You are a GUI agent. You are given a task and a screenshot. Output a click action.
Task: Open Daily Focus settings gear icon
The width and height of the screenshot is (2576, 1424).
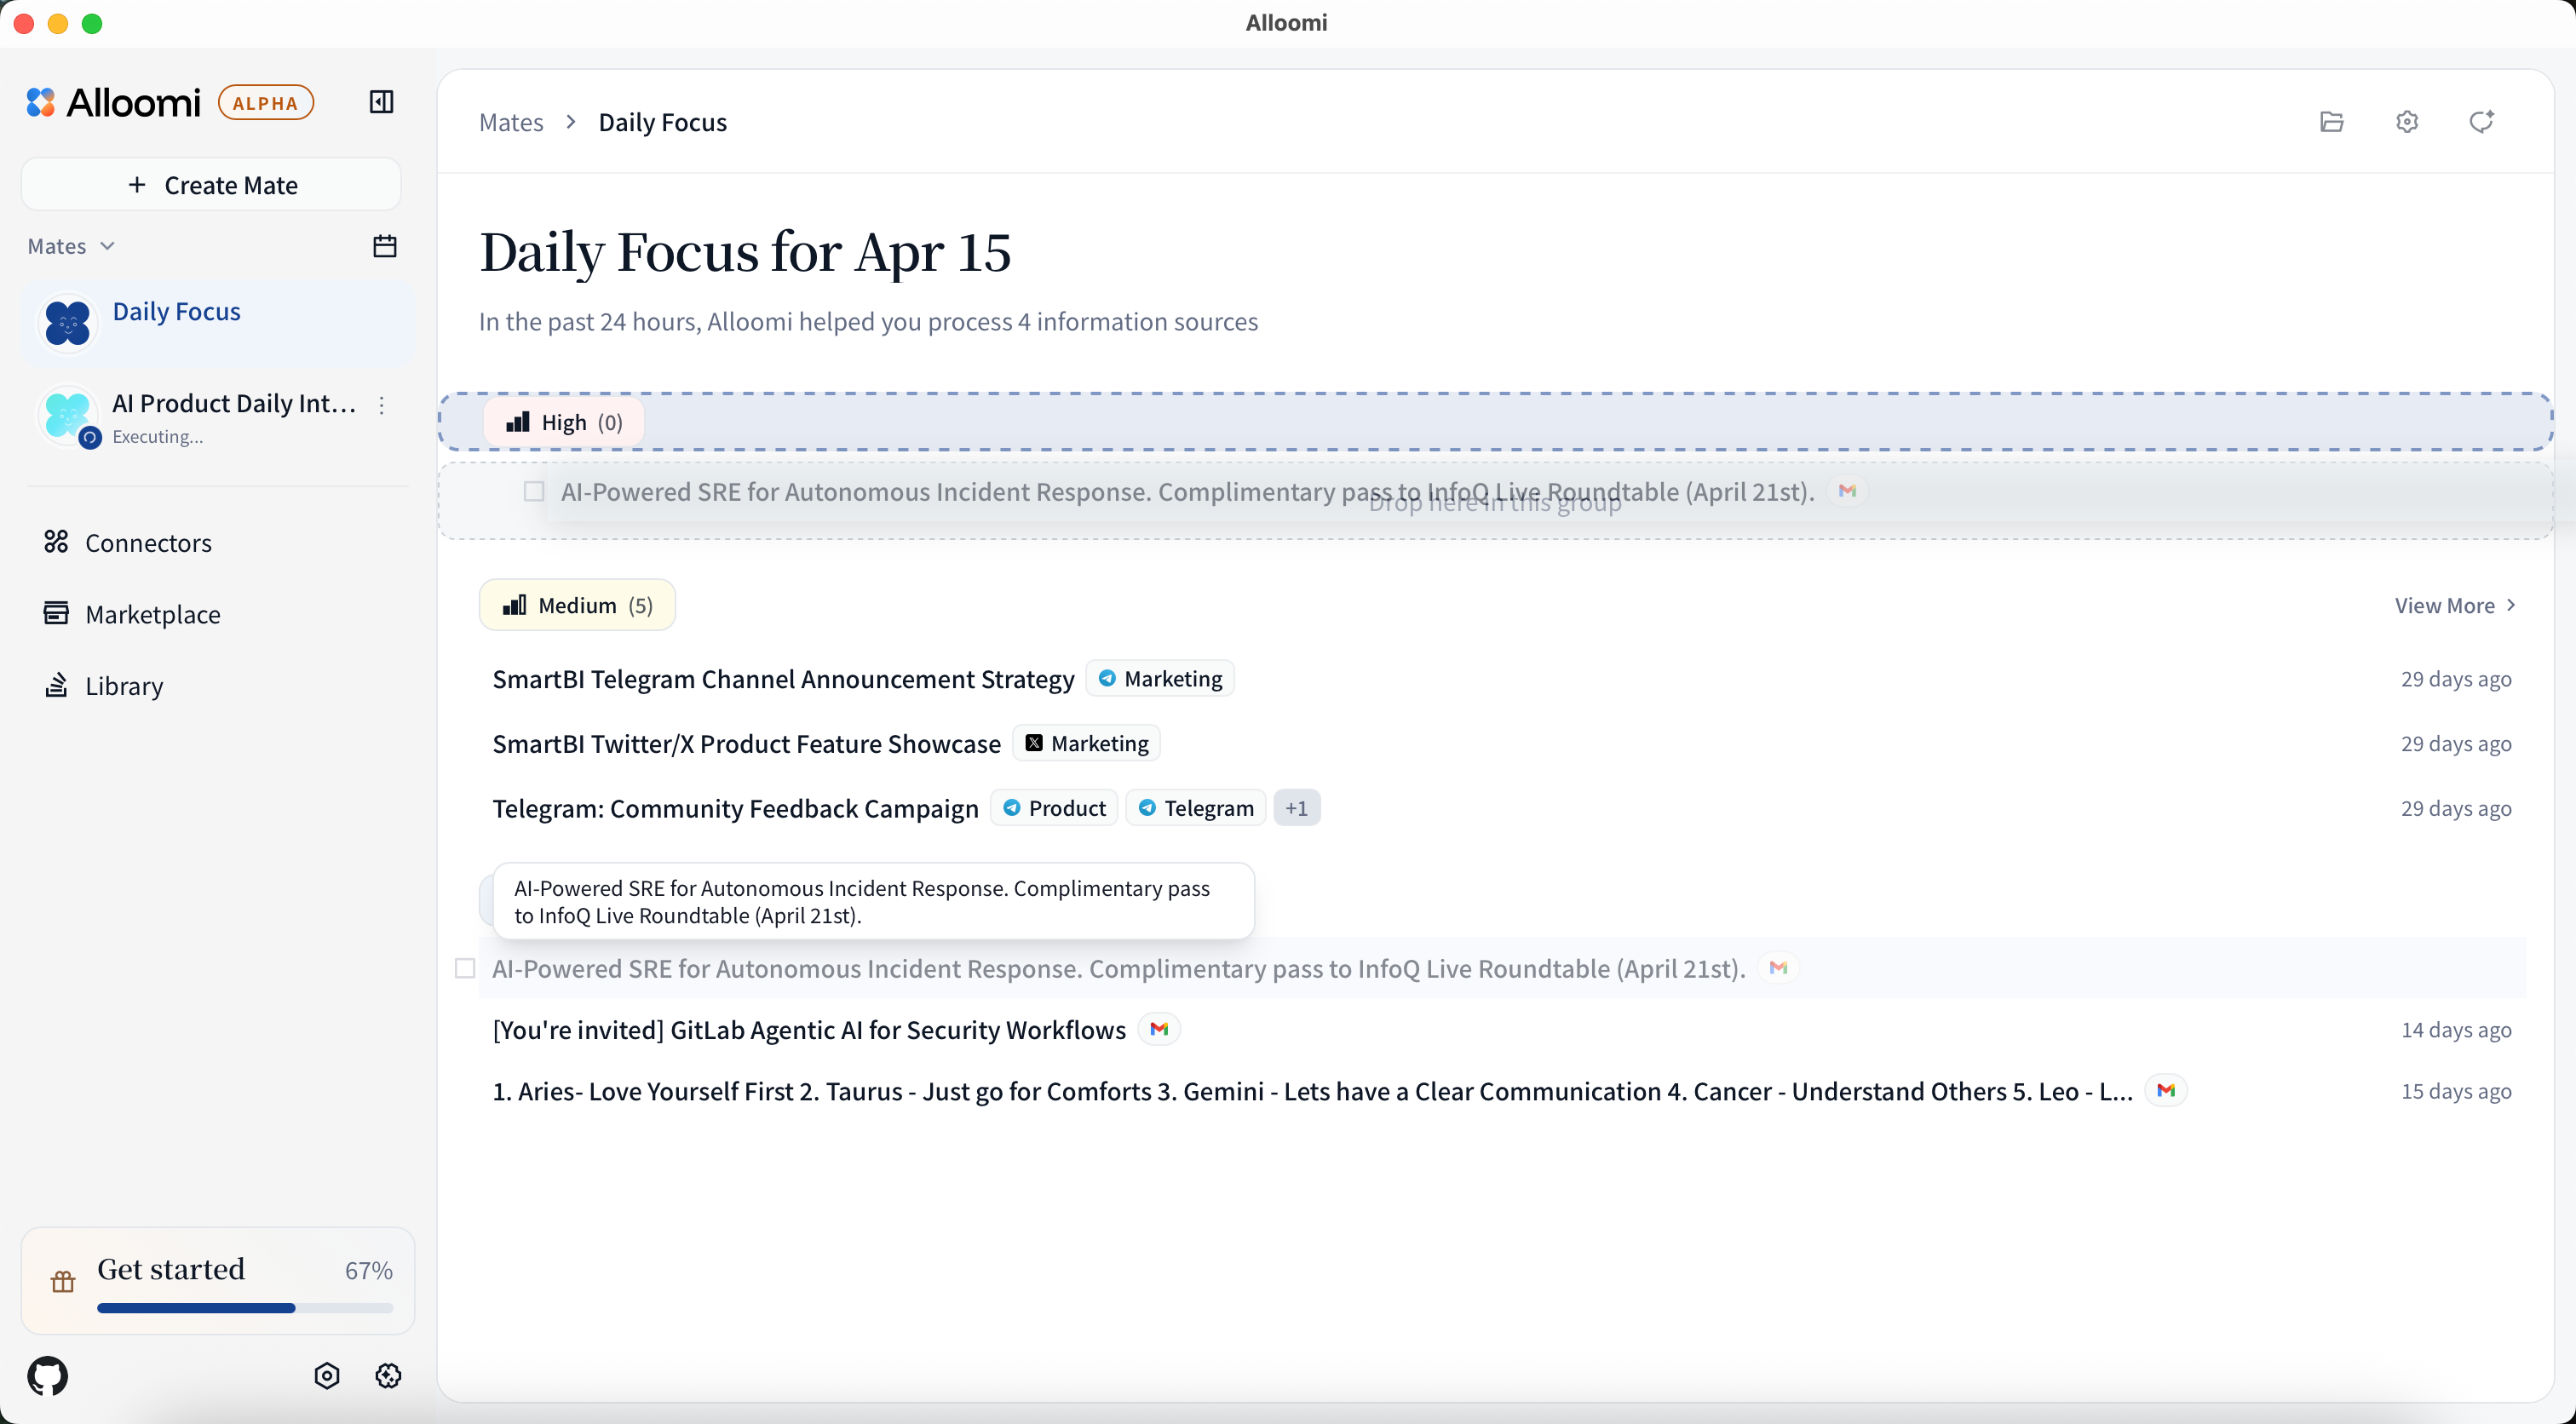point(2407,122)
